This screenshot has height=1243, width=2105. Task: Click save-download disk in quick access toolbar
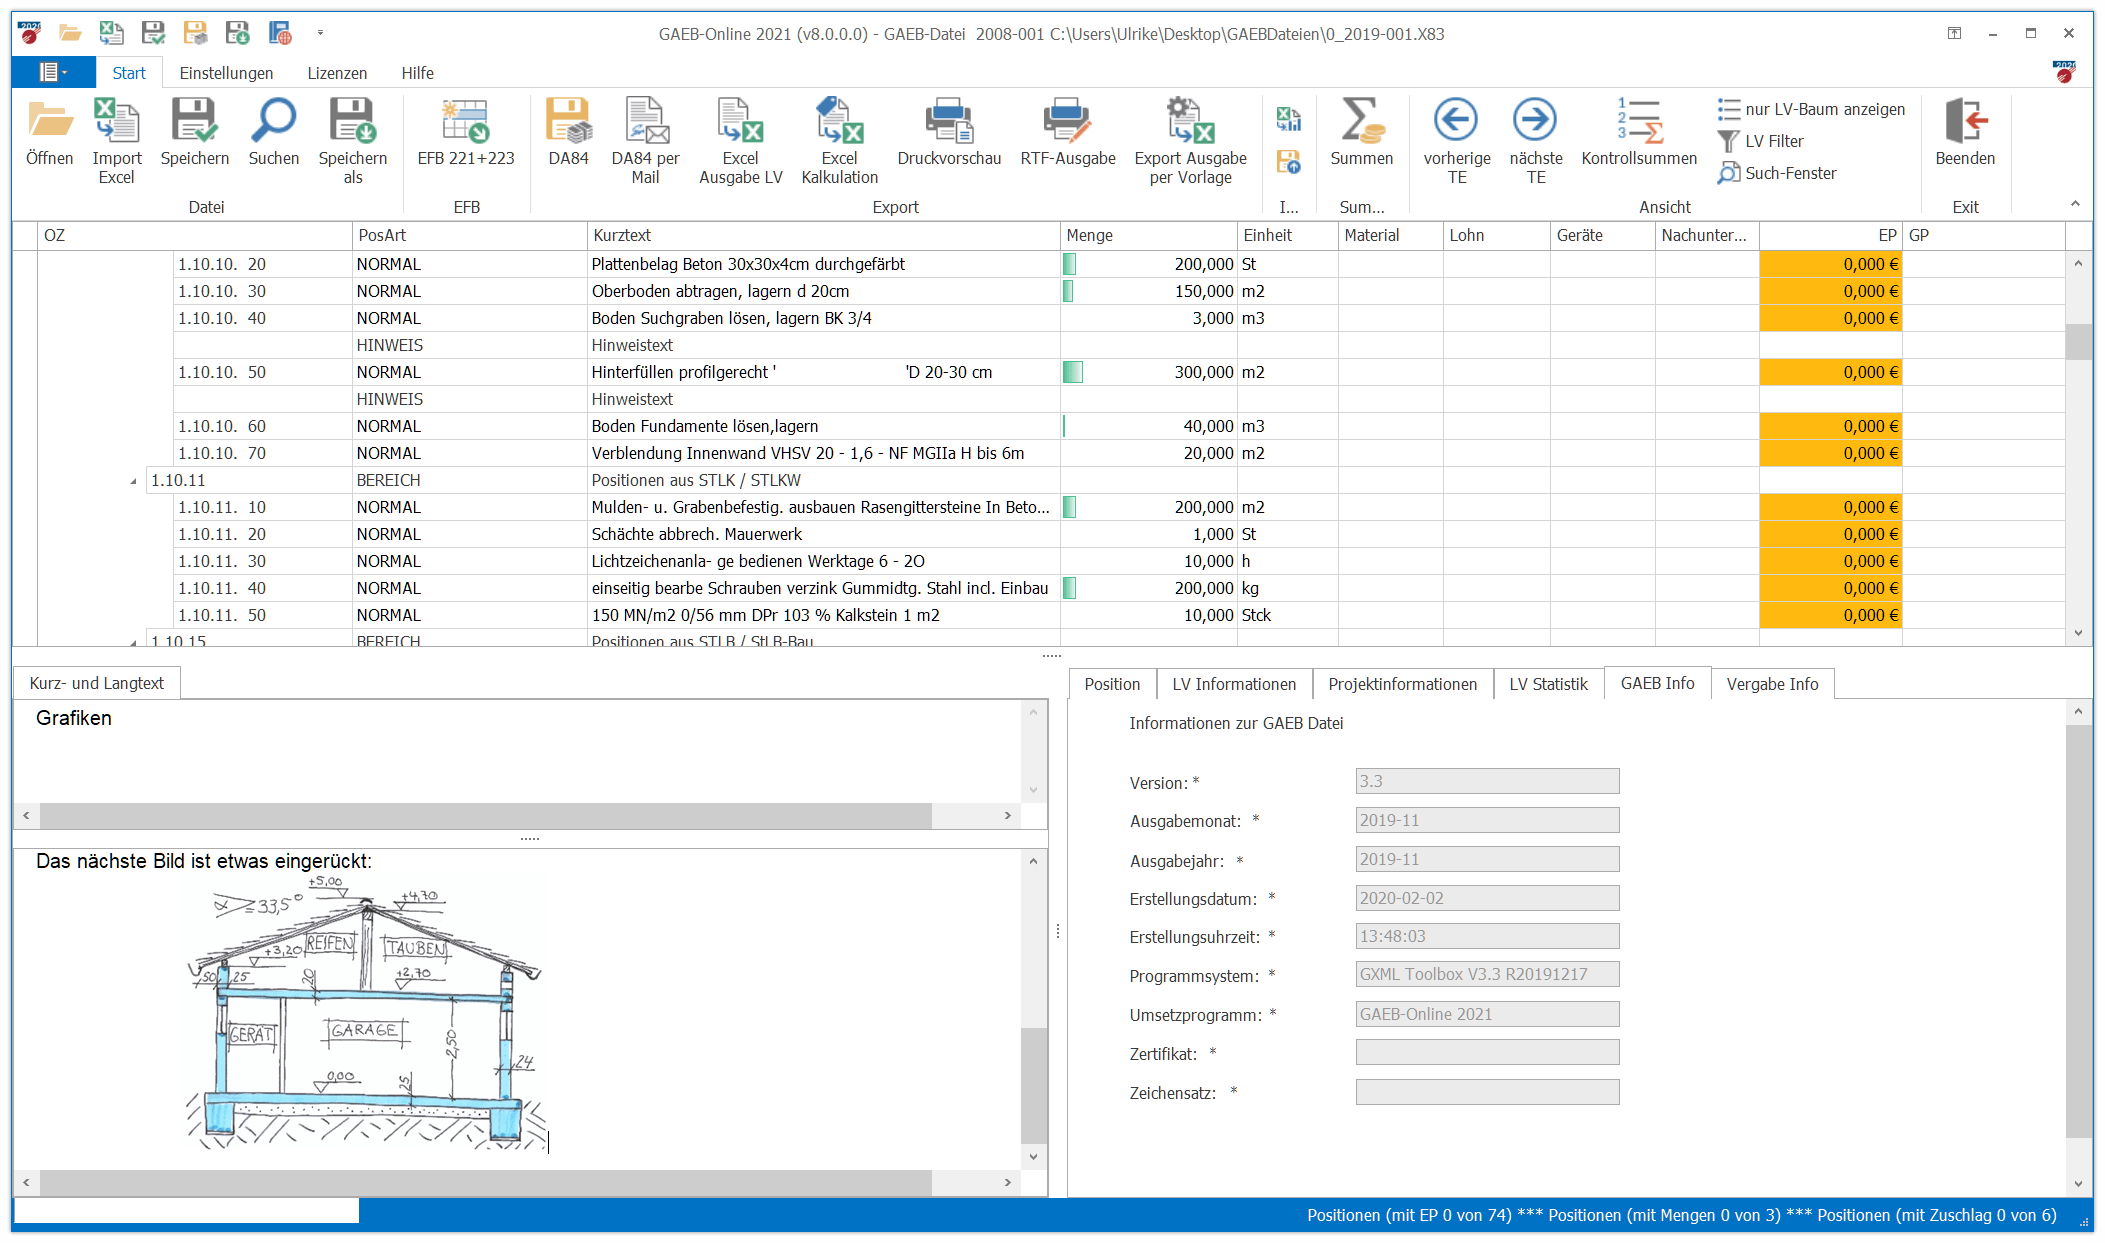[237, 33]
